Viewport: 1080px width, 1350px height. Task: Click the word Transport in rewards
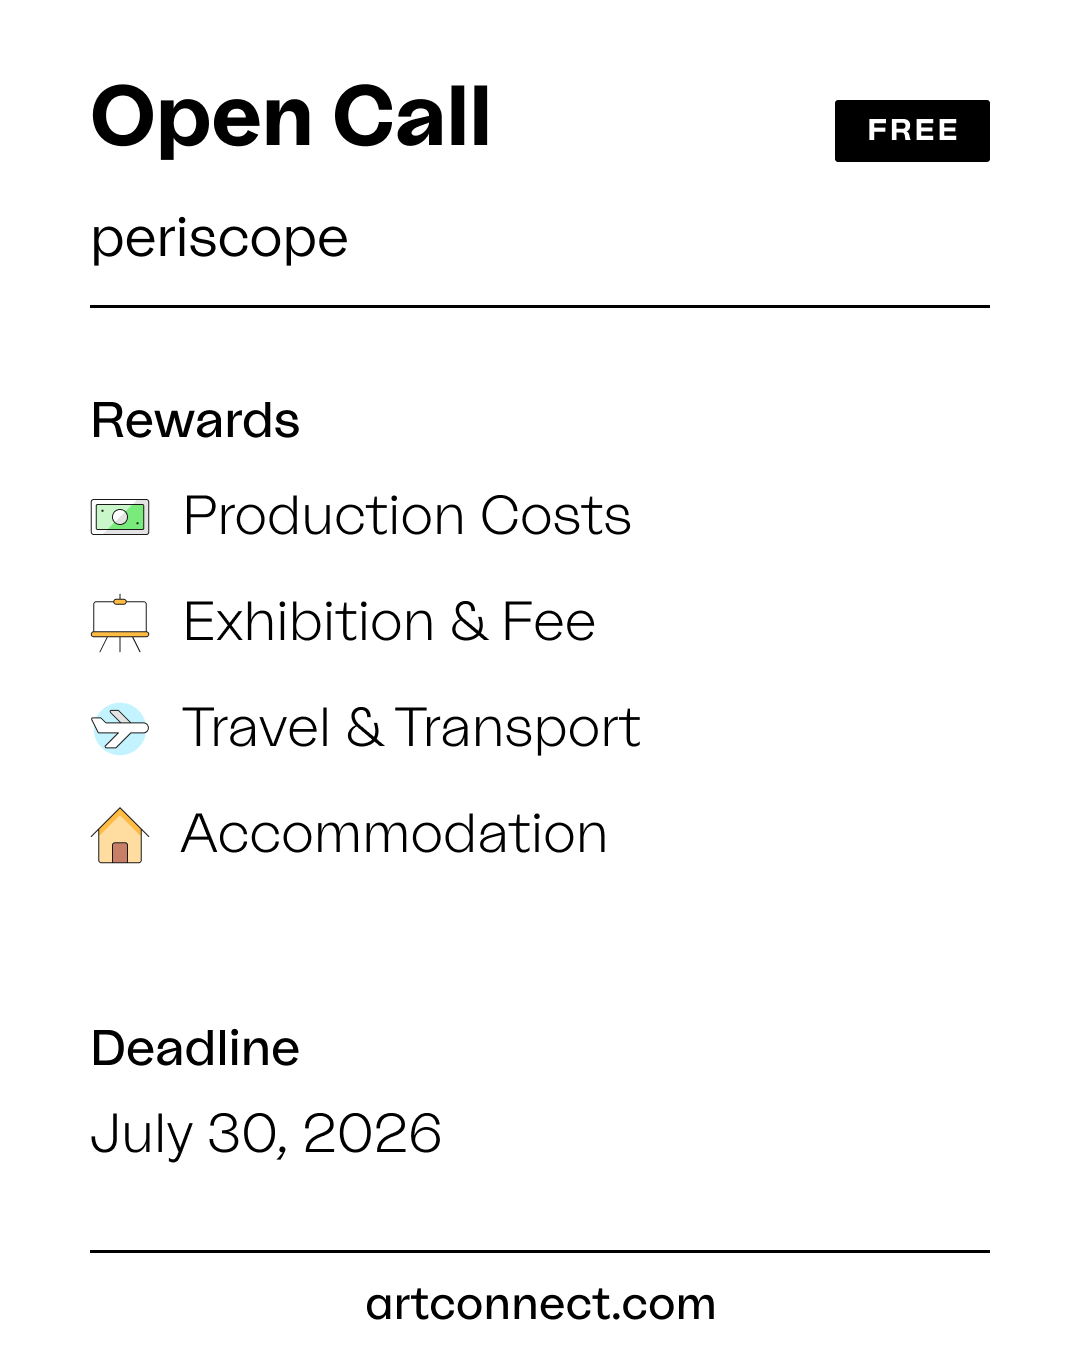point(517,728)
